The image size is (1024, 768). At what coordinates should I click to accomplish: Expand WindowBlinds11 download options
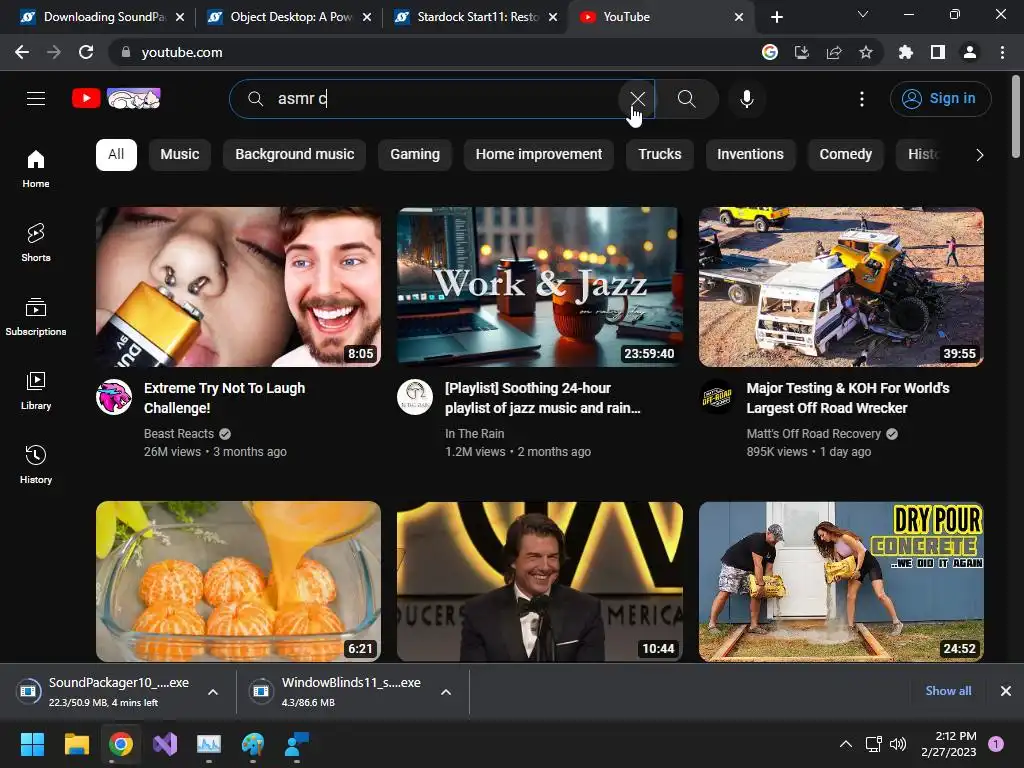(x=446, y=692)
